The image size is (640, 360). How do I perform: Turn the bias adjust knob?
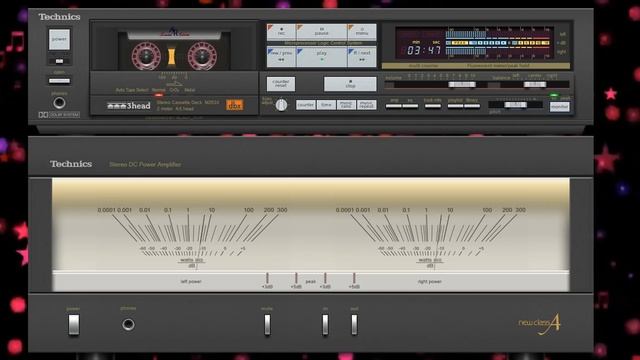click(281, 105)
